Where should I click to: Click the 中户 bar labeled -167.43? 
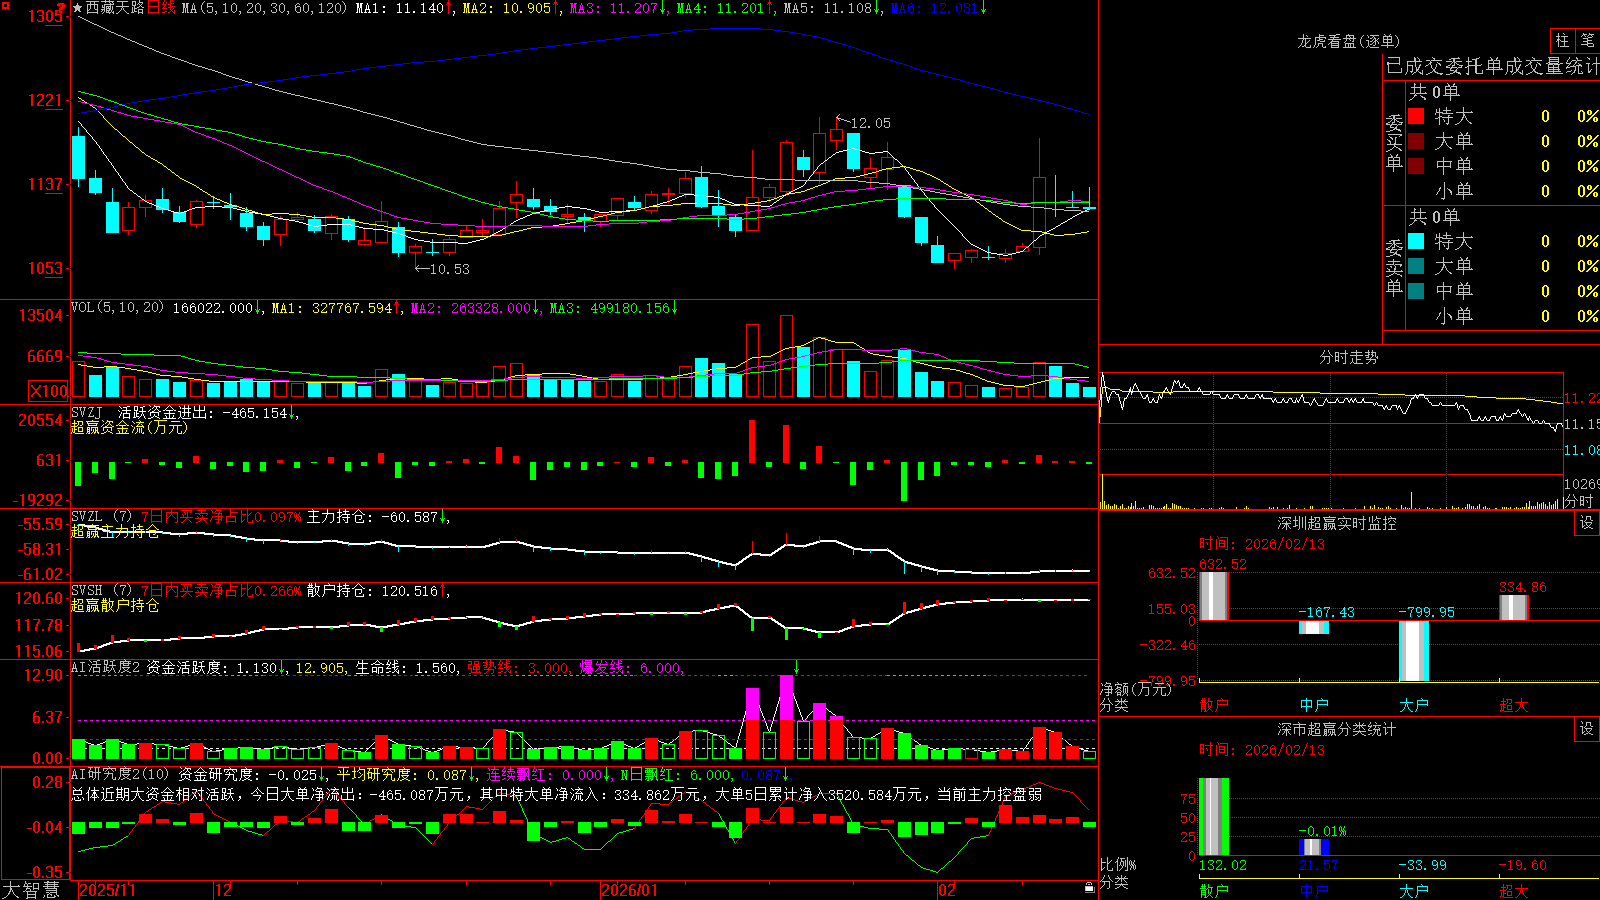(x=1313, y=628)
